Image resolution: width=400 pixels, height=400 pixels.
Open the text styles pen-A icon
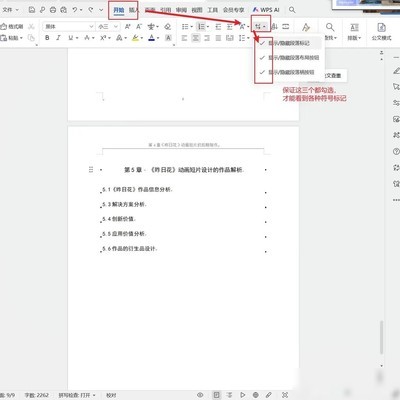click(306, 27)
